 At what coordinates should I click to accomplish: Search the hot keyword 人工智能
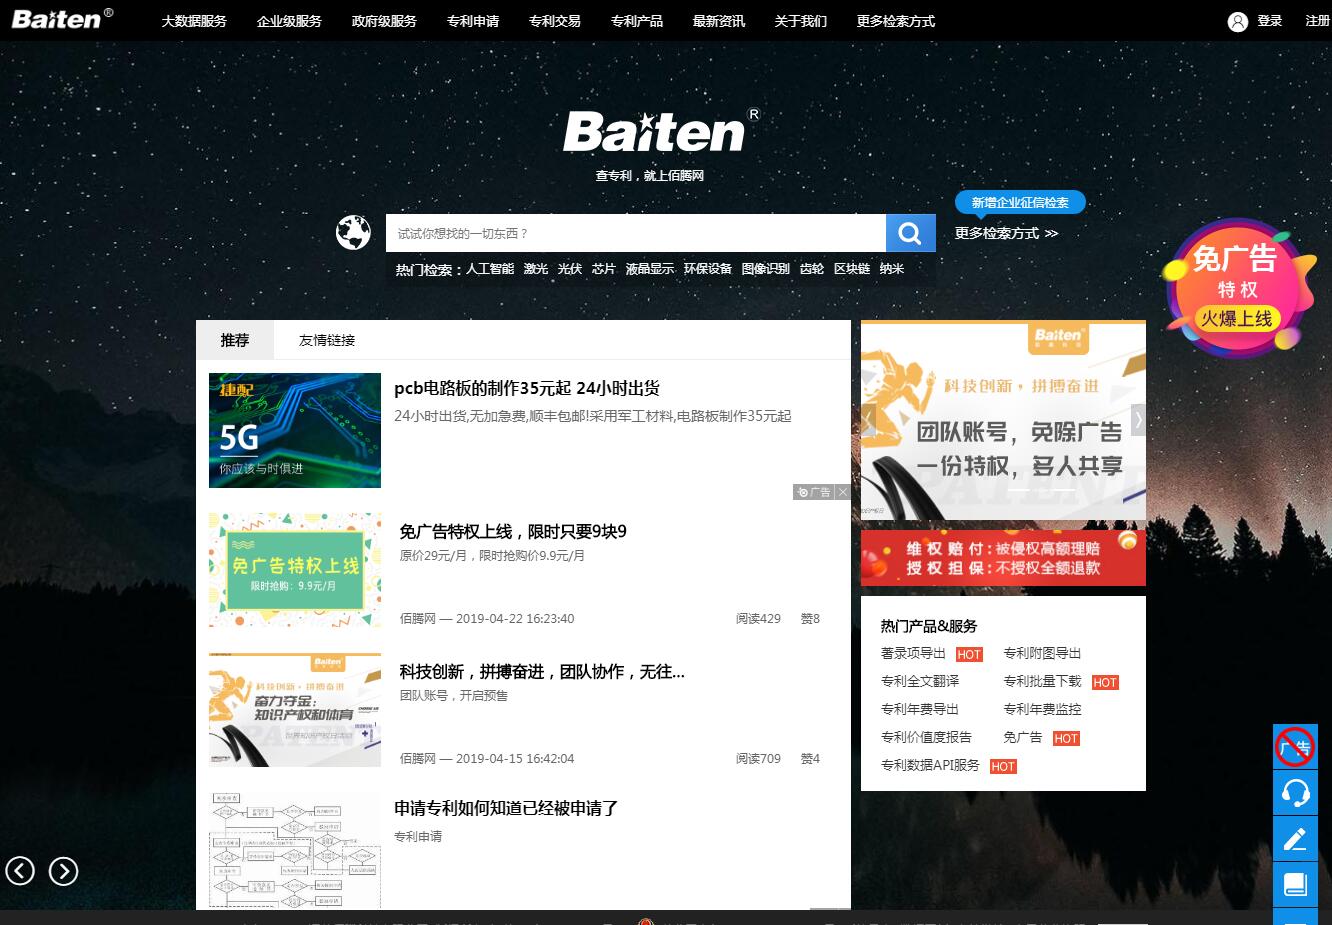pyautogui.click(x=490, y=269)
